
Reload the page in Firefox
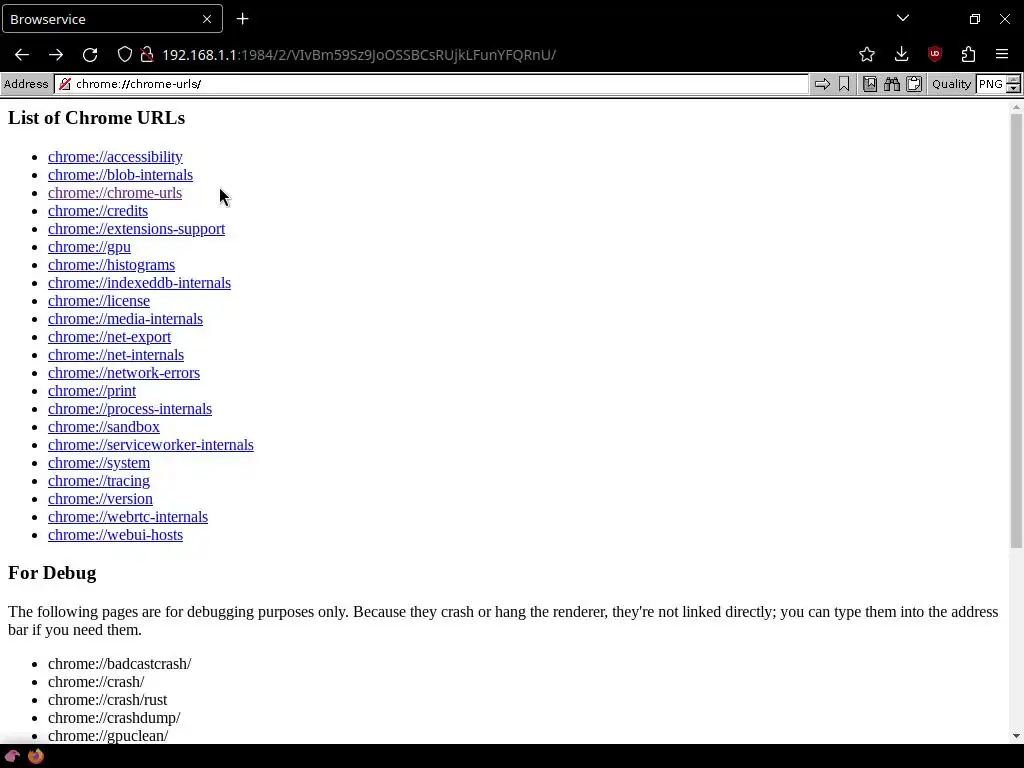click(90, 55)
